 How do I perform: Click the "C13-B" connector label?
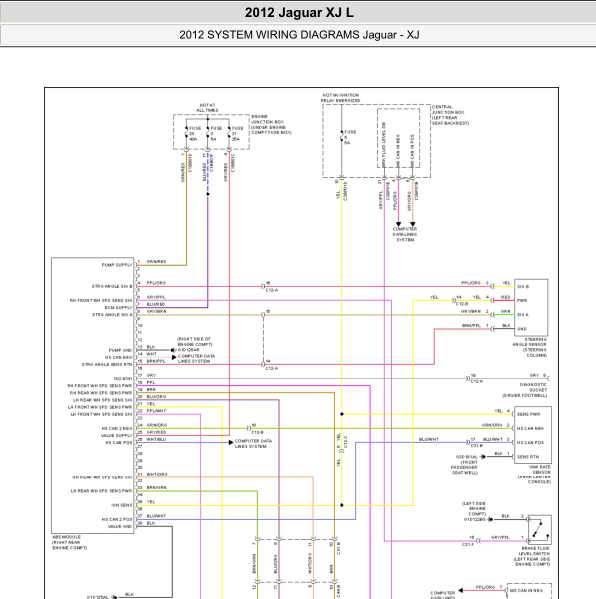(257, 432)
